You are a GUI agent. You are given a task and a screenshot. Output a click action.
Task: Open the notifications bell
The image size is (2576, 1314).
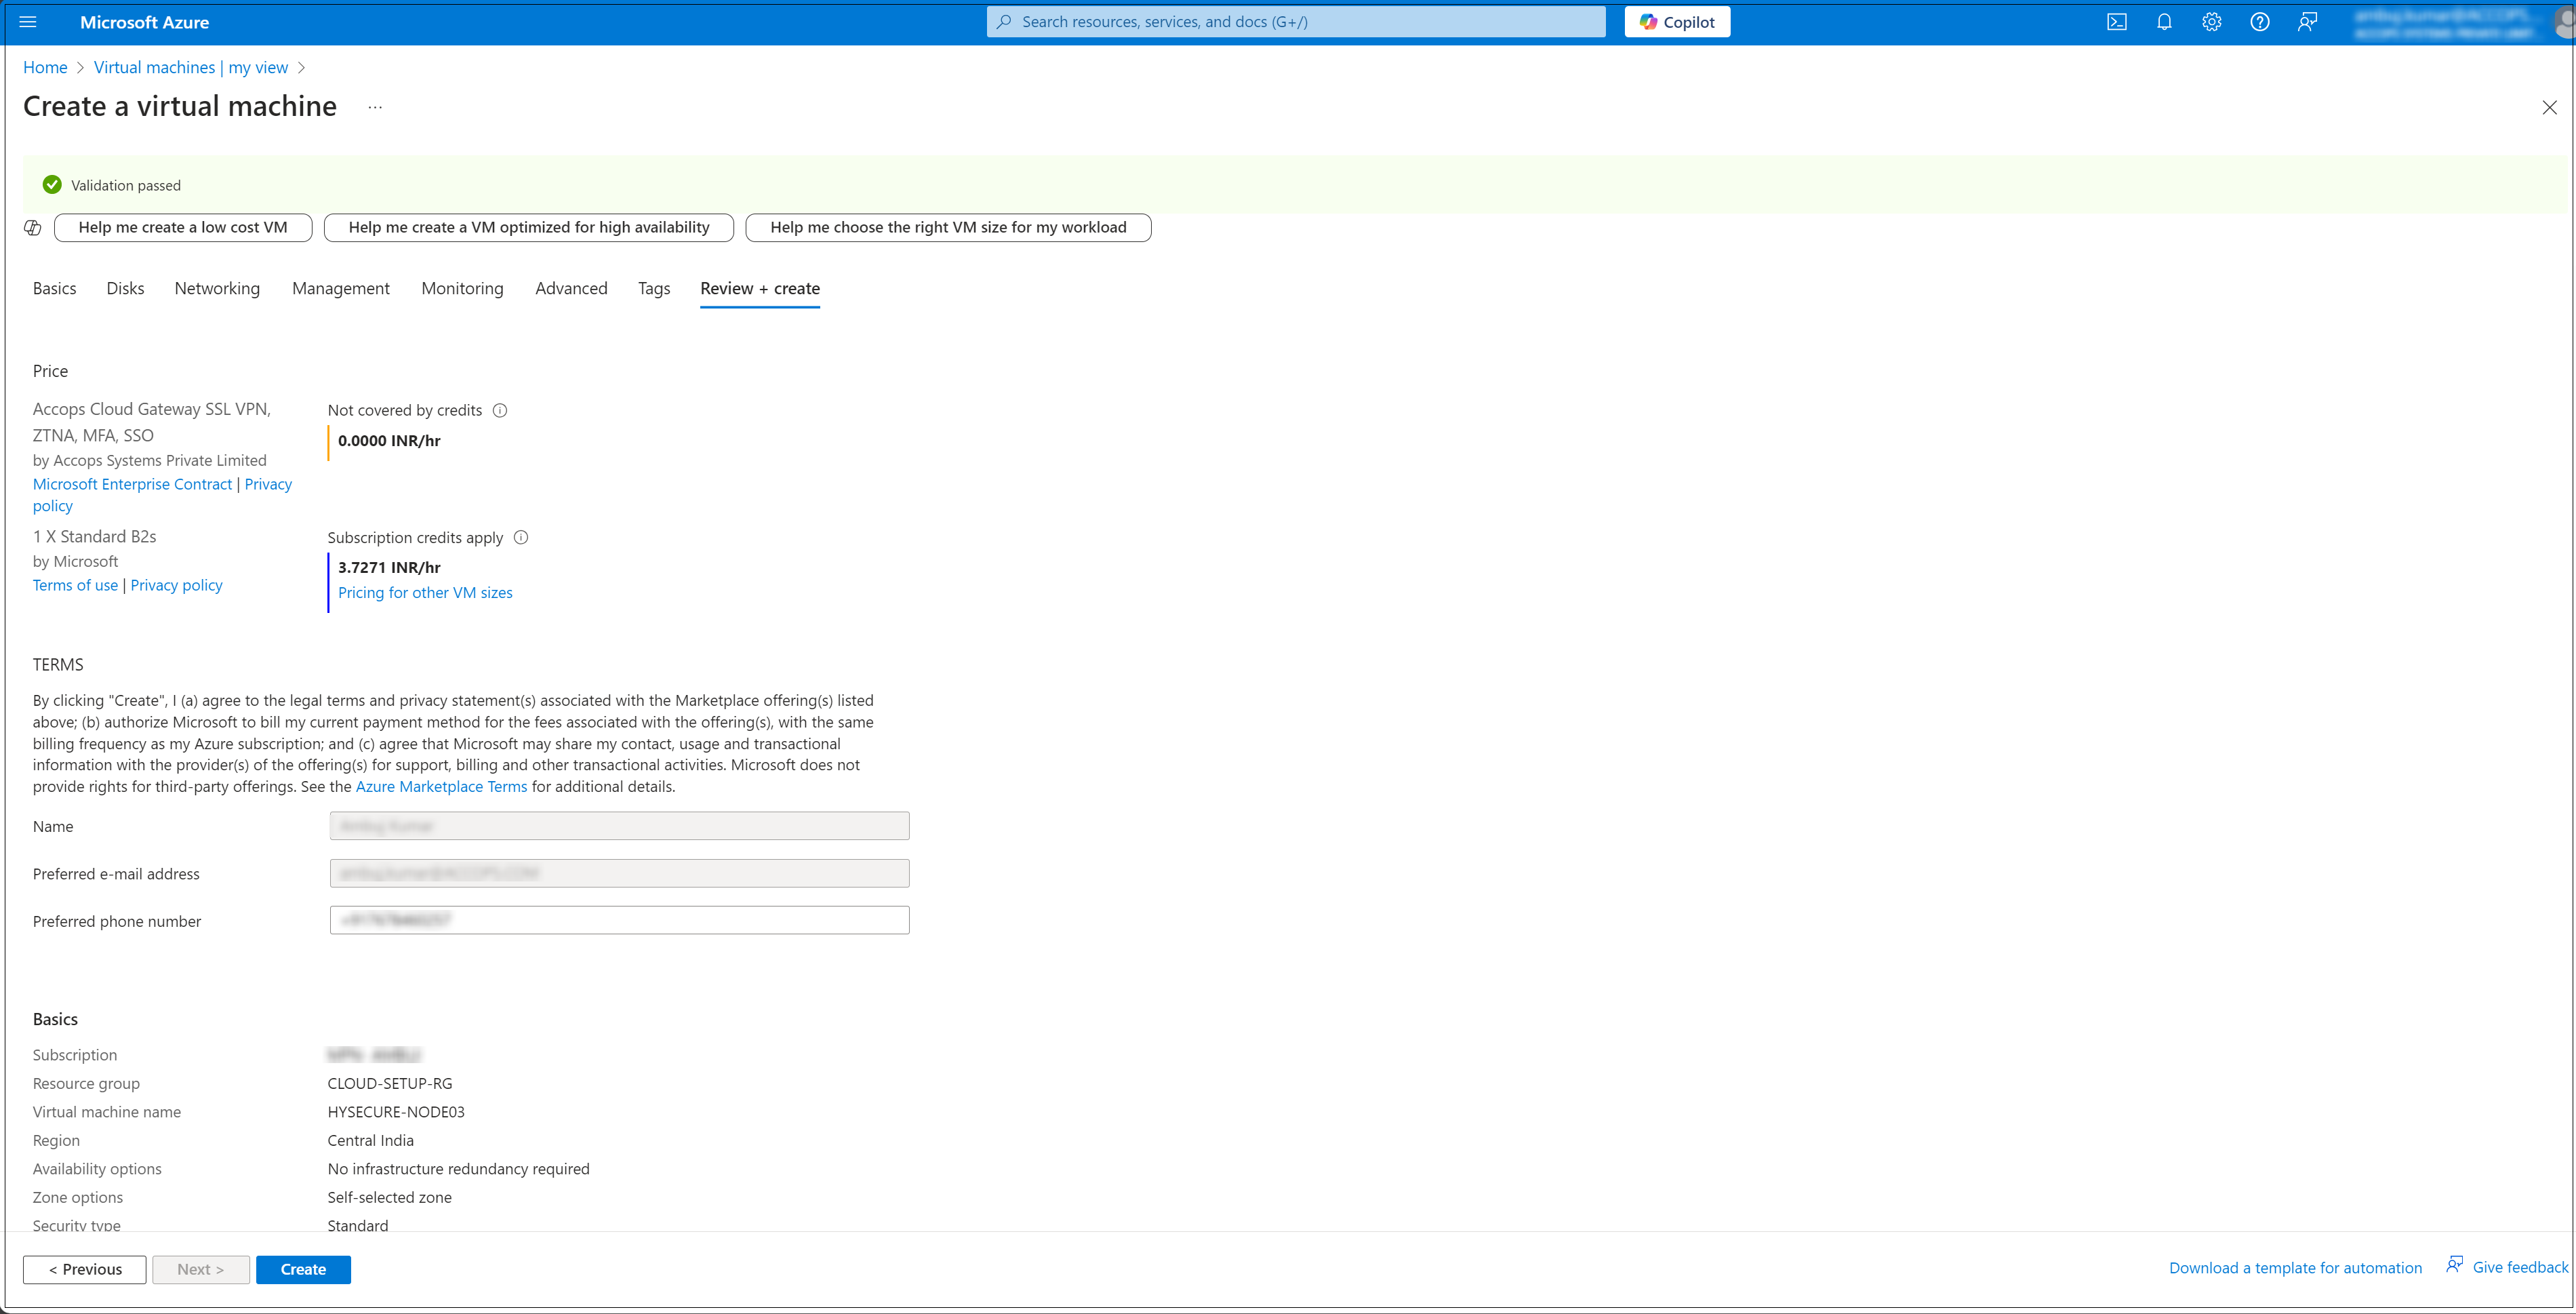[2164, 22]
